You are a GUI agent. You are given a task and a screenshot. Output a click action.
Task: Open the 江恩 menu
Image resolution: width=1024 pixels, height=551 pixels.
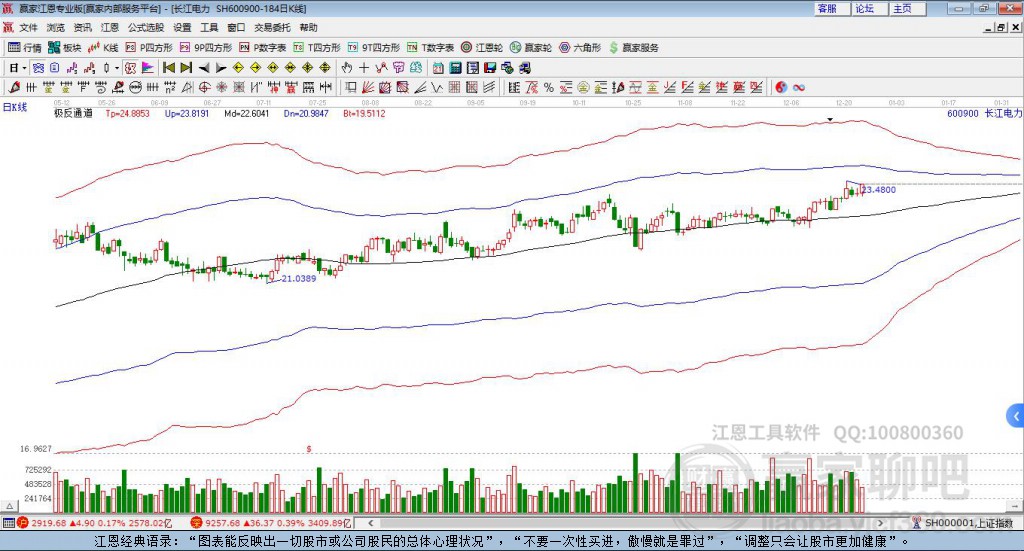[x=110, y=27]
